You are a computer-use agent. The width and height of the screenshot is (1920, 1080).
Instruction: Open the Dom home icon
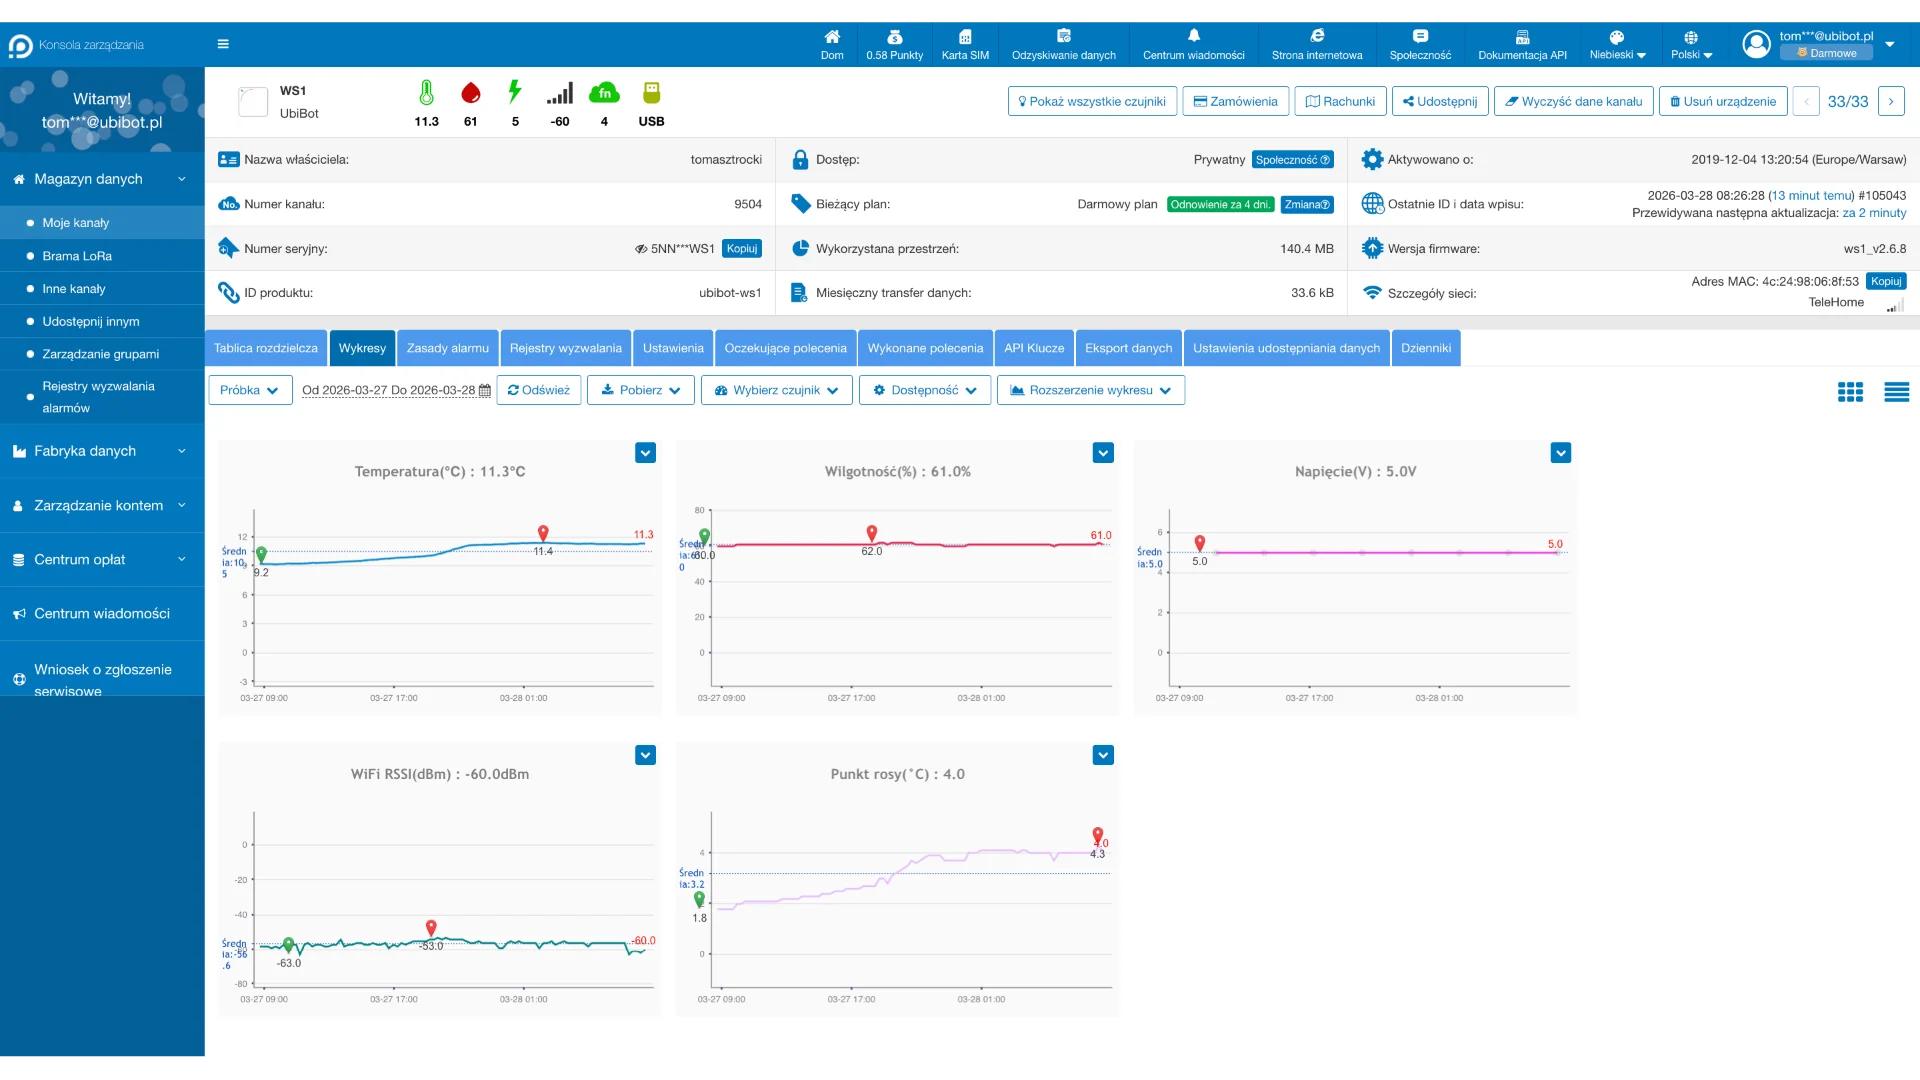point(832,37)
